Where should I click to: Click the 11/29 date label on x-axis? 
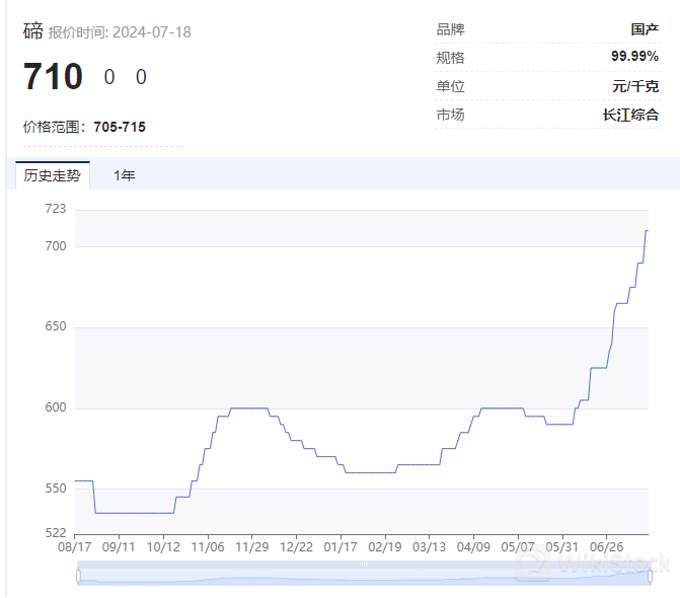(x=251, y=547)
